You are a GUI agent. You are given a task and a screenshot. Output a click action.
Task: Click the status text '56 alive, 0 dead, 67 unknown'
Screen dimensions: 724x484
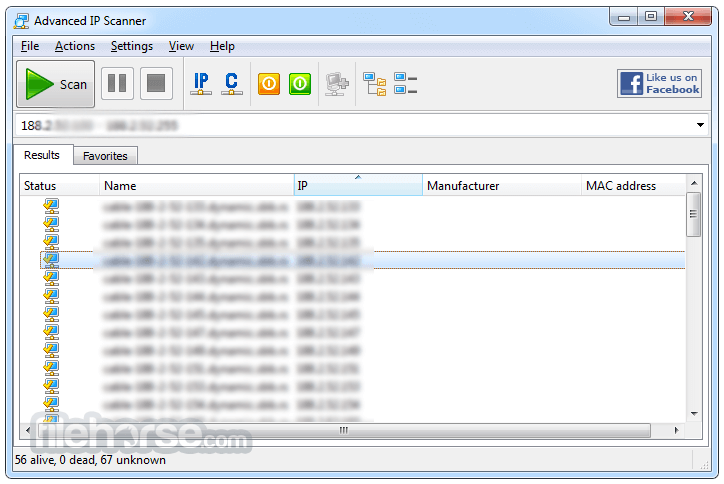90,460
